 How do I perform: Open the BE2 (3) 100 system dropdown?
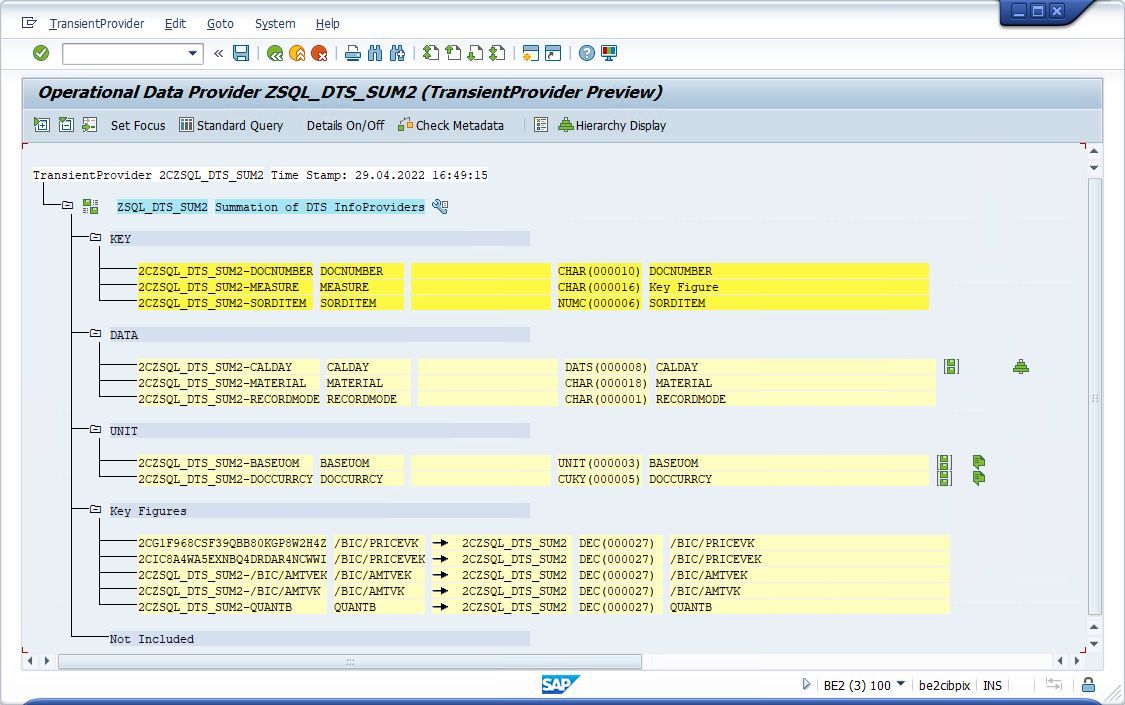(x=901, y=684)
